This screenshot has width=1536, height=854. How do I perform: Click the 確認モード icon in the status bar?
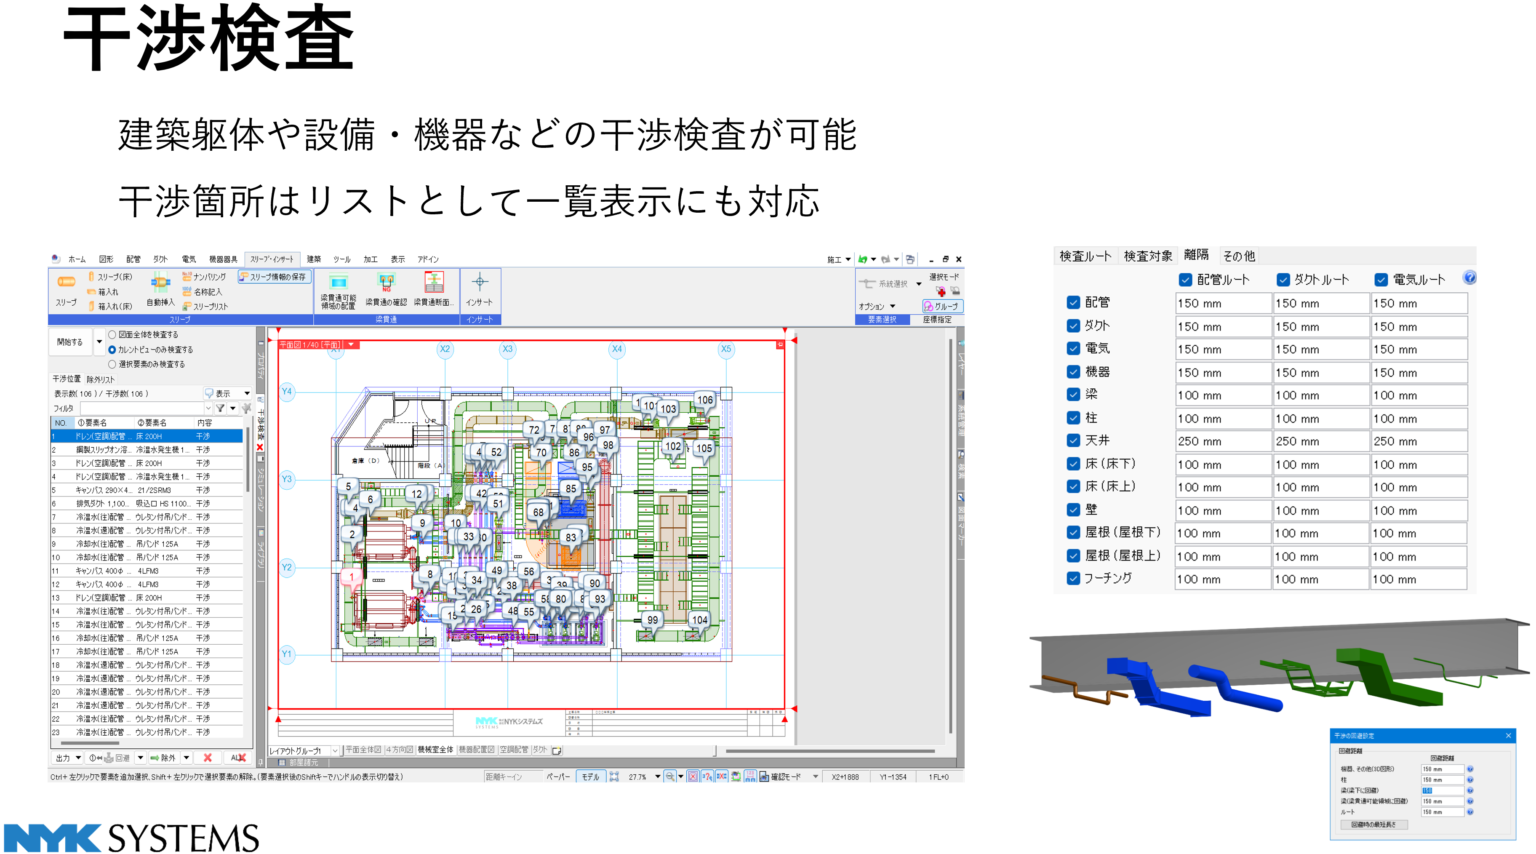762,777
